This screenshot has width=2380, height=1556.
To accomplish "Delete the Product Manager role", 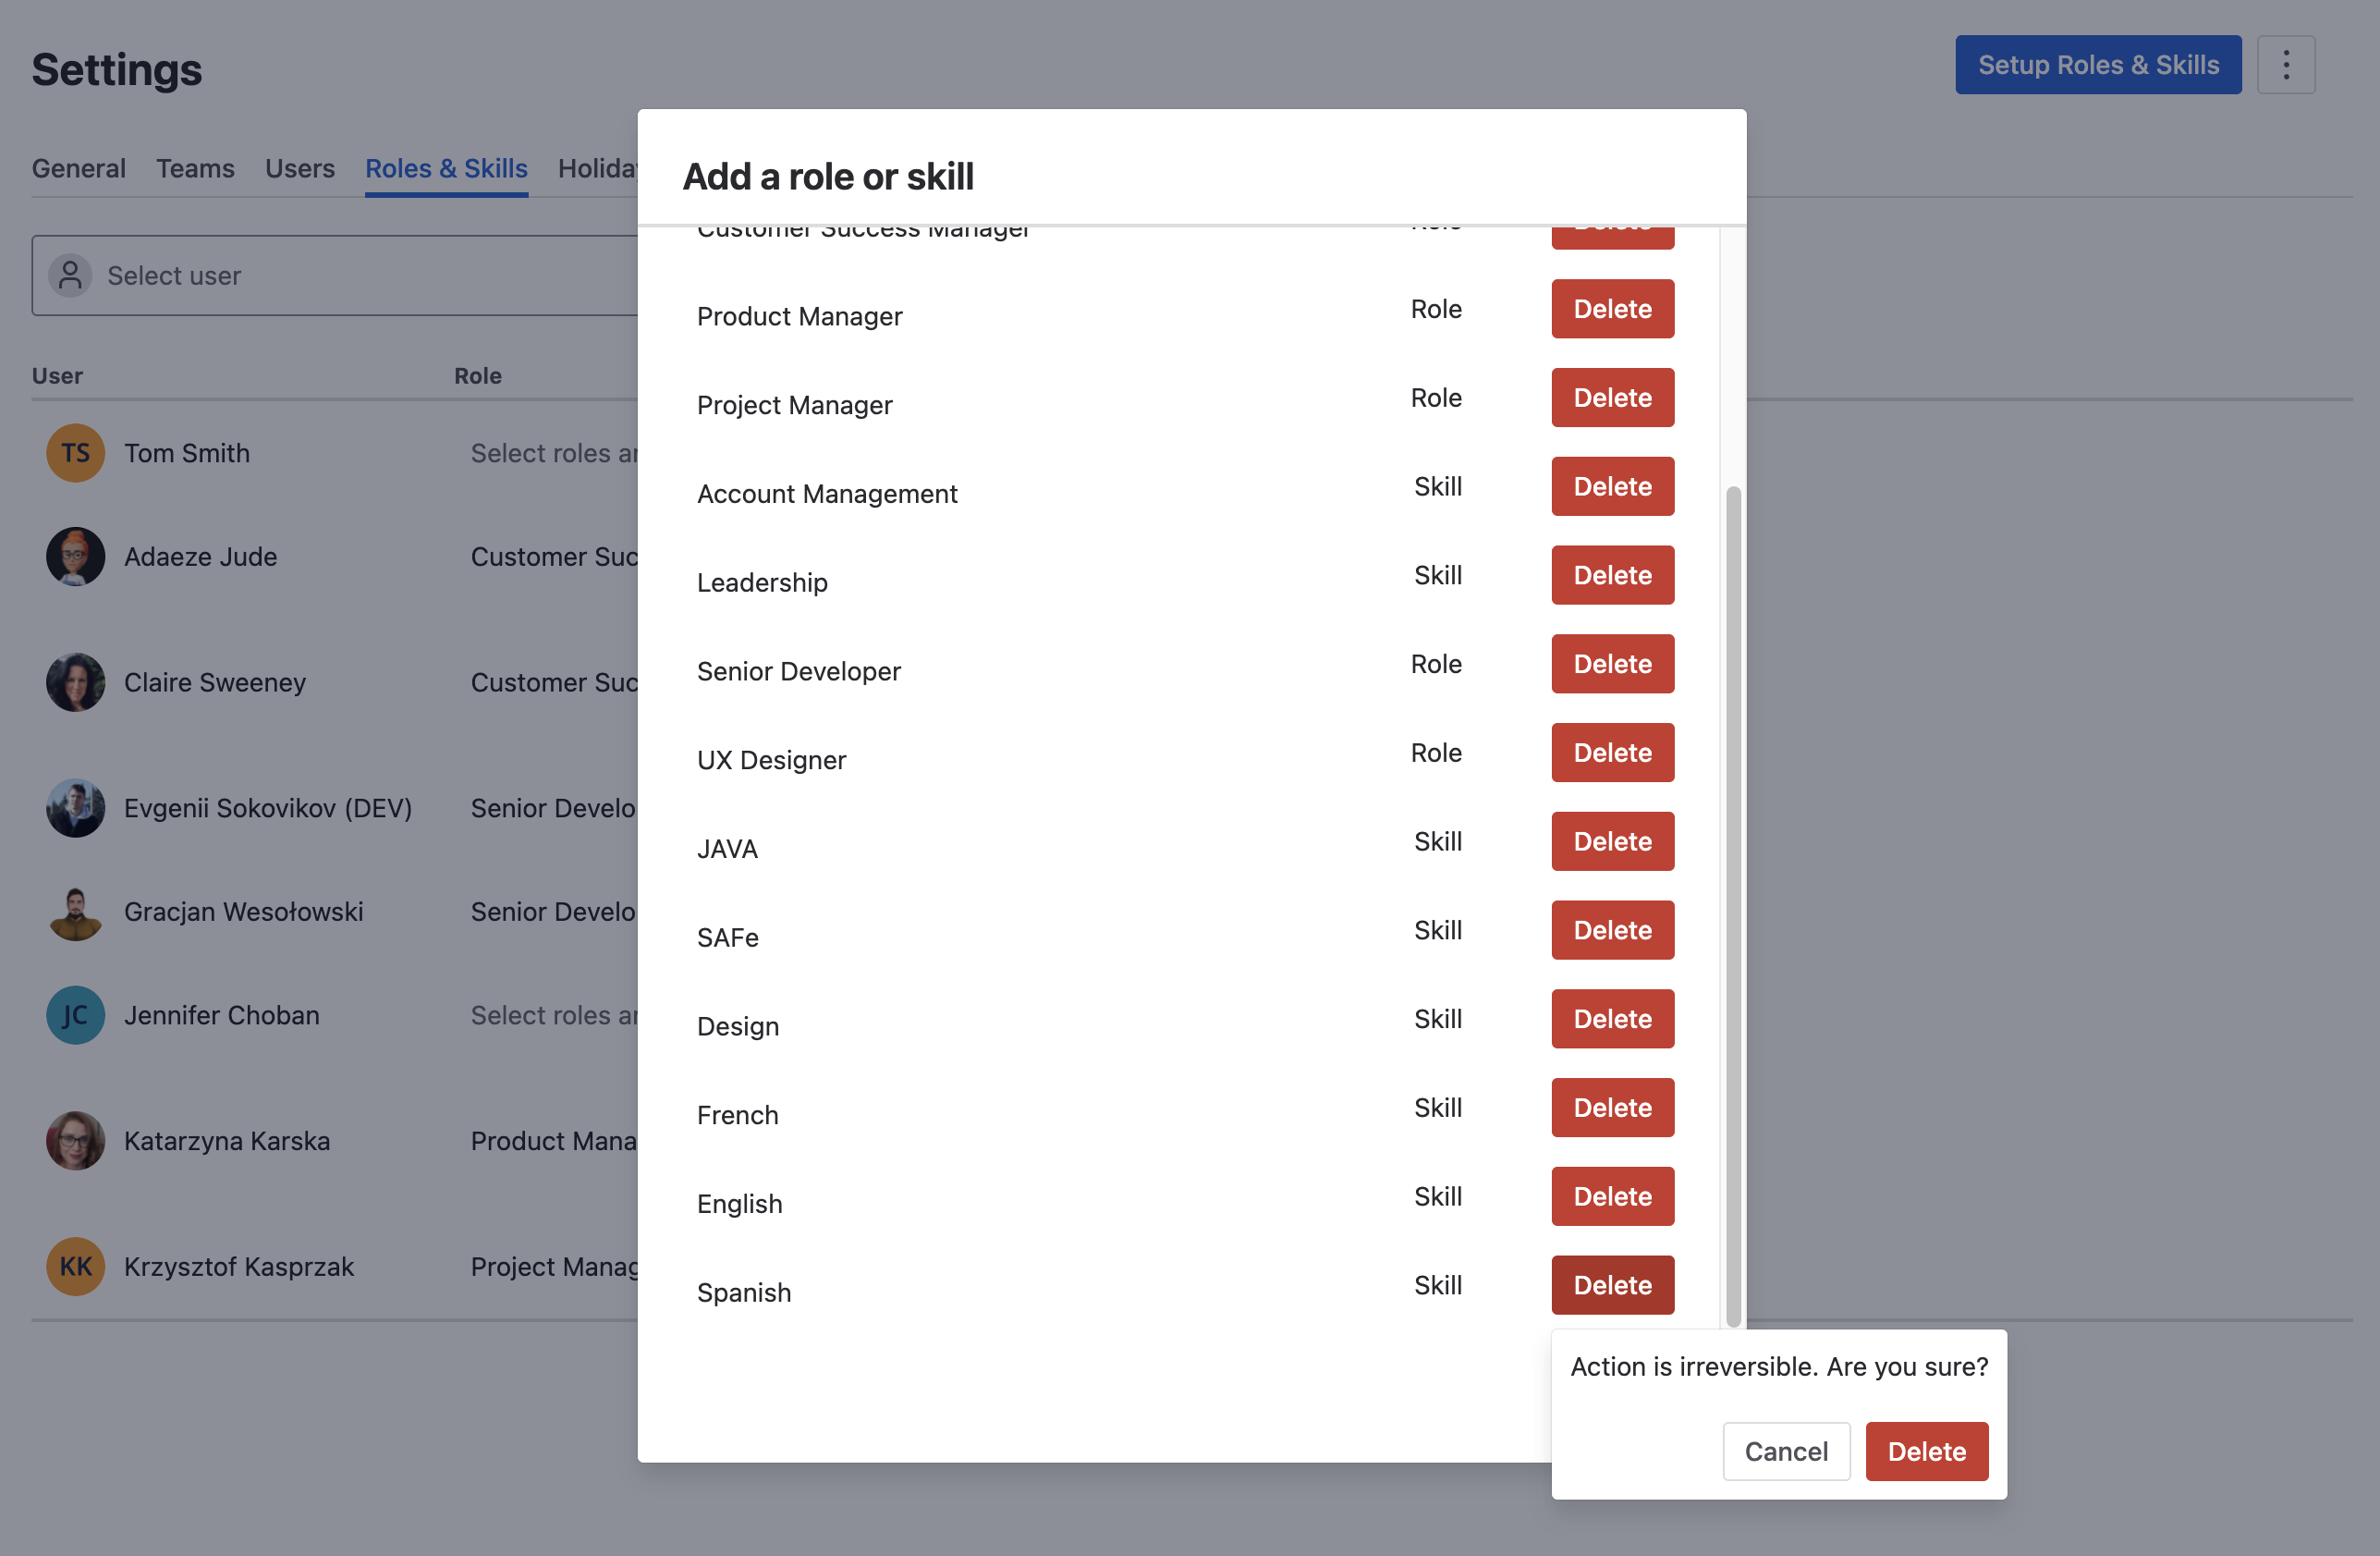I will (1612, 309).
